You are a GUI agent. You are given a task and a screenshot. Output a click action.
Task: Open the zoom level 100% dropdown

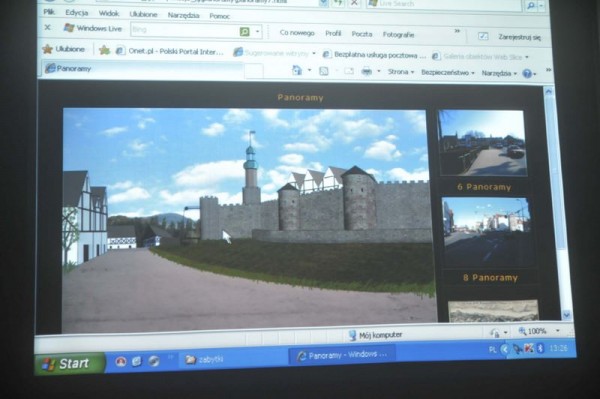point(538,331)
